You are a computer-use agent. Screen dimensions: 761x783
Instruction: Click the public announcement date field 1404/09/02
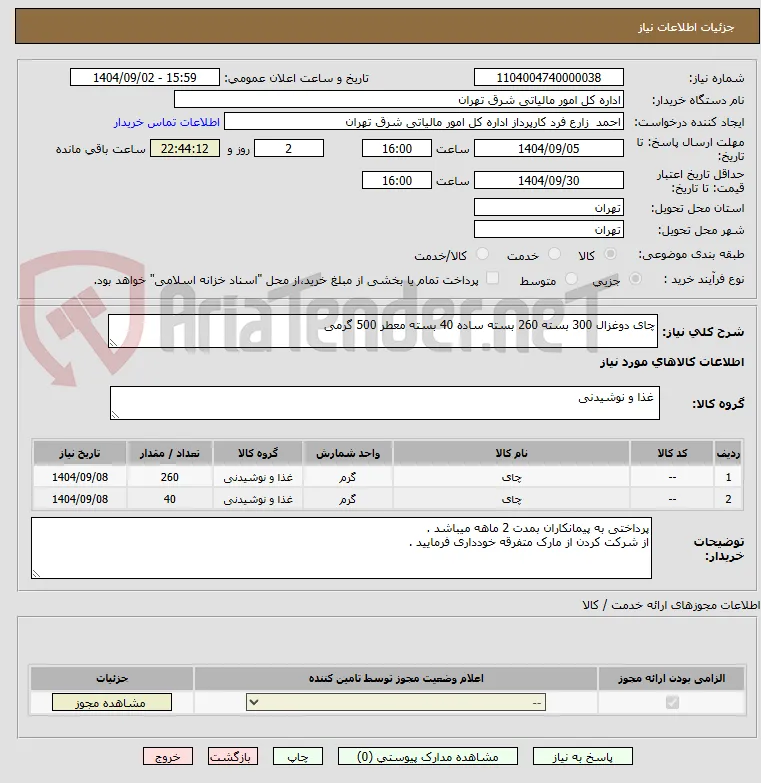(145, 77)
